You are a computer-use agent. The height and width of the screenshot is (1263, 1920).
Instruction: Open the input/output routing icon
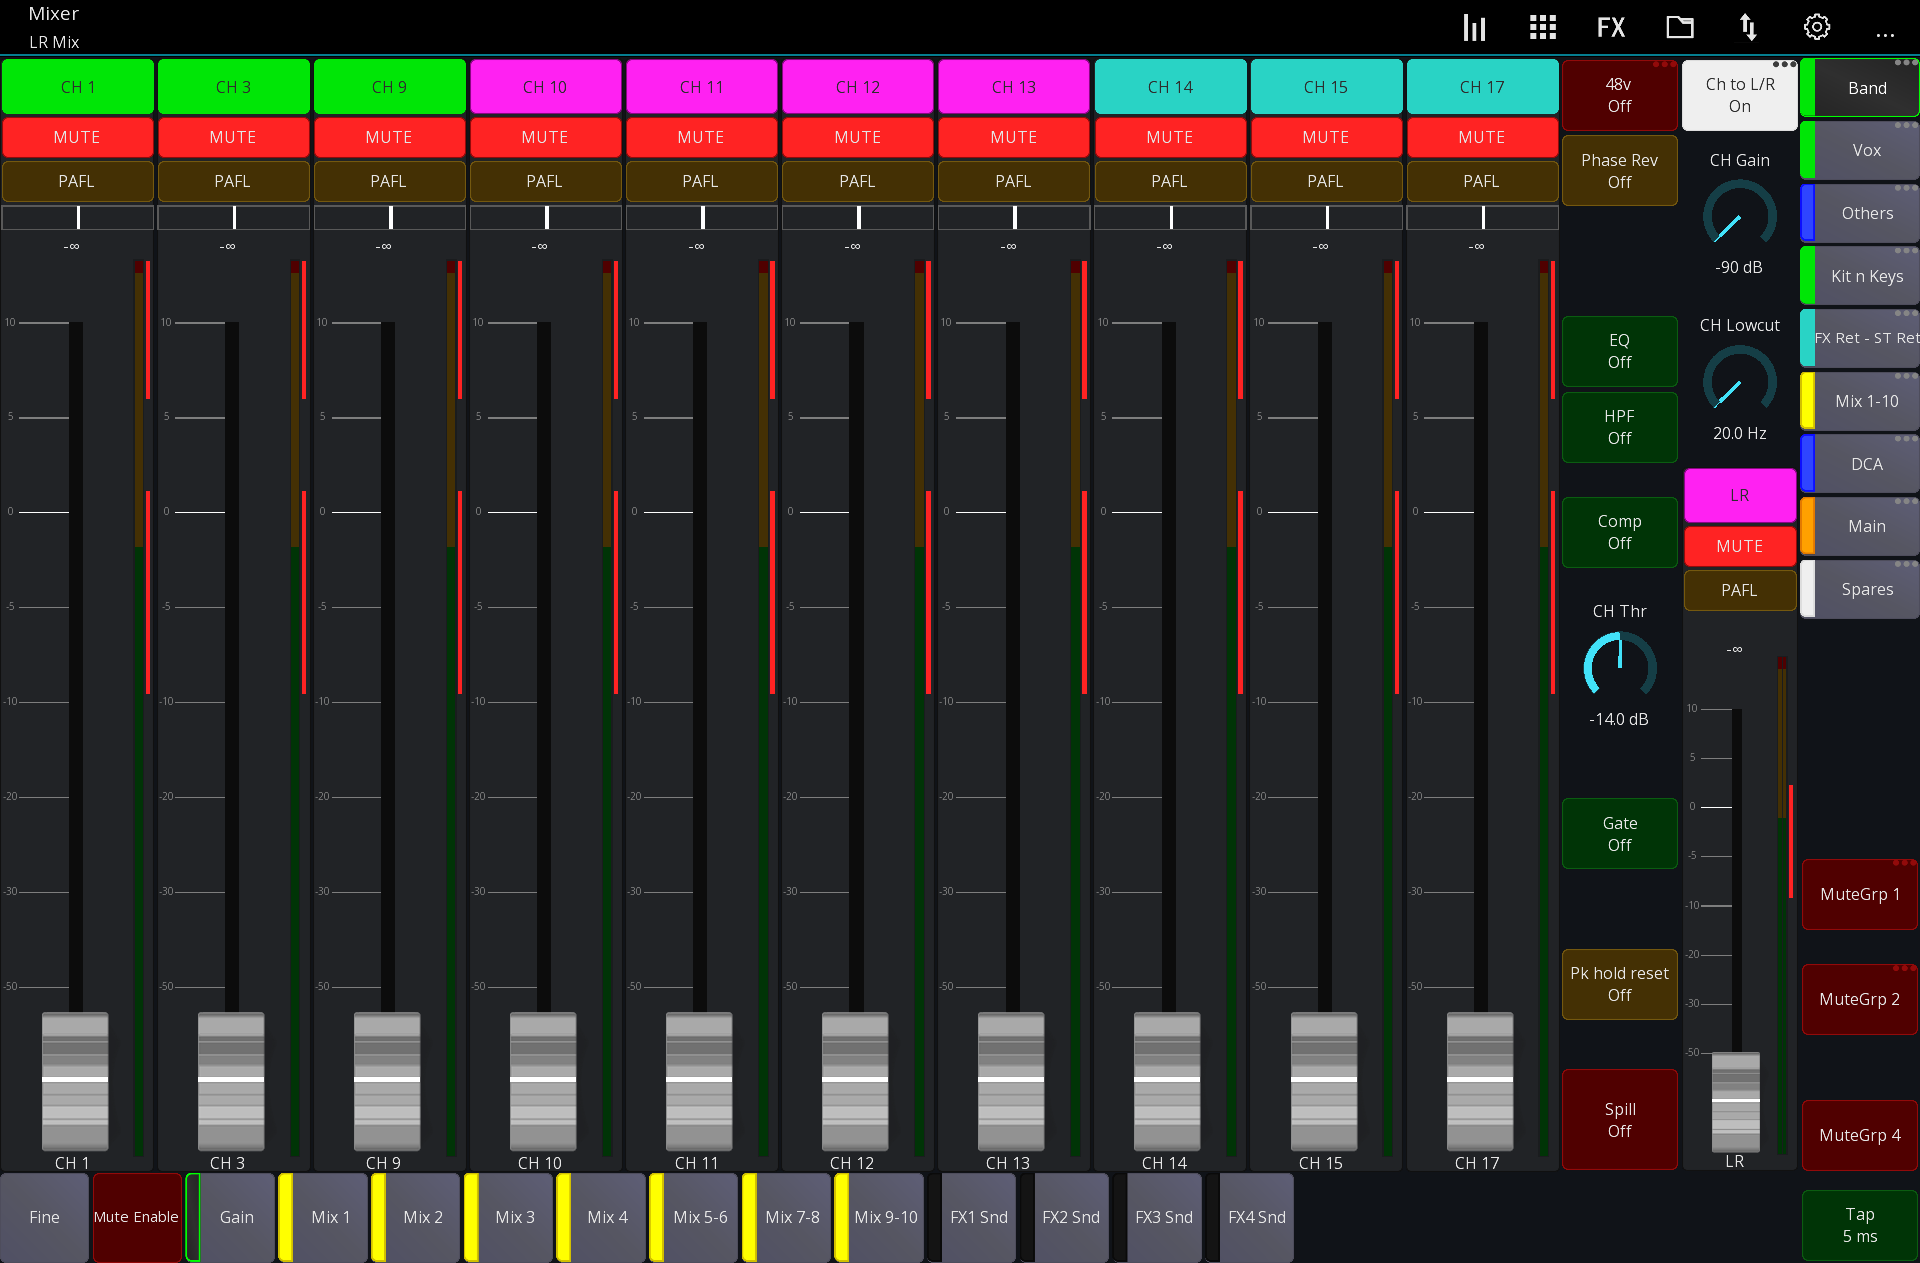1748,27
